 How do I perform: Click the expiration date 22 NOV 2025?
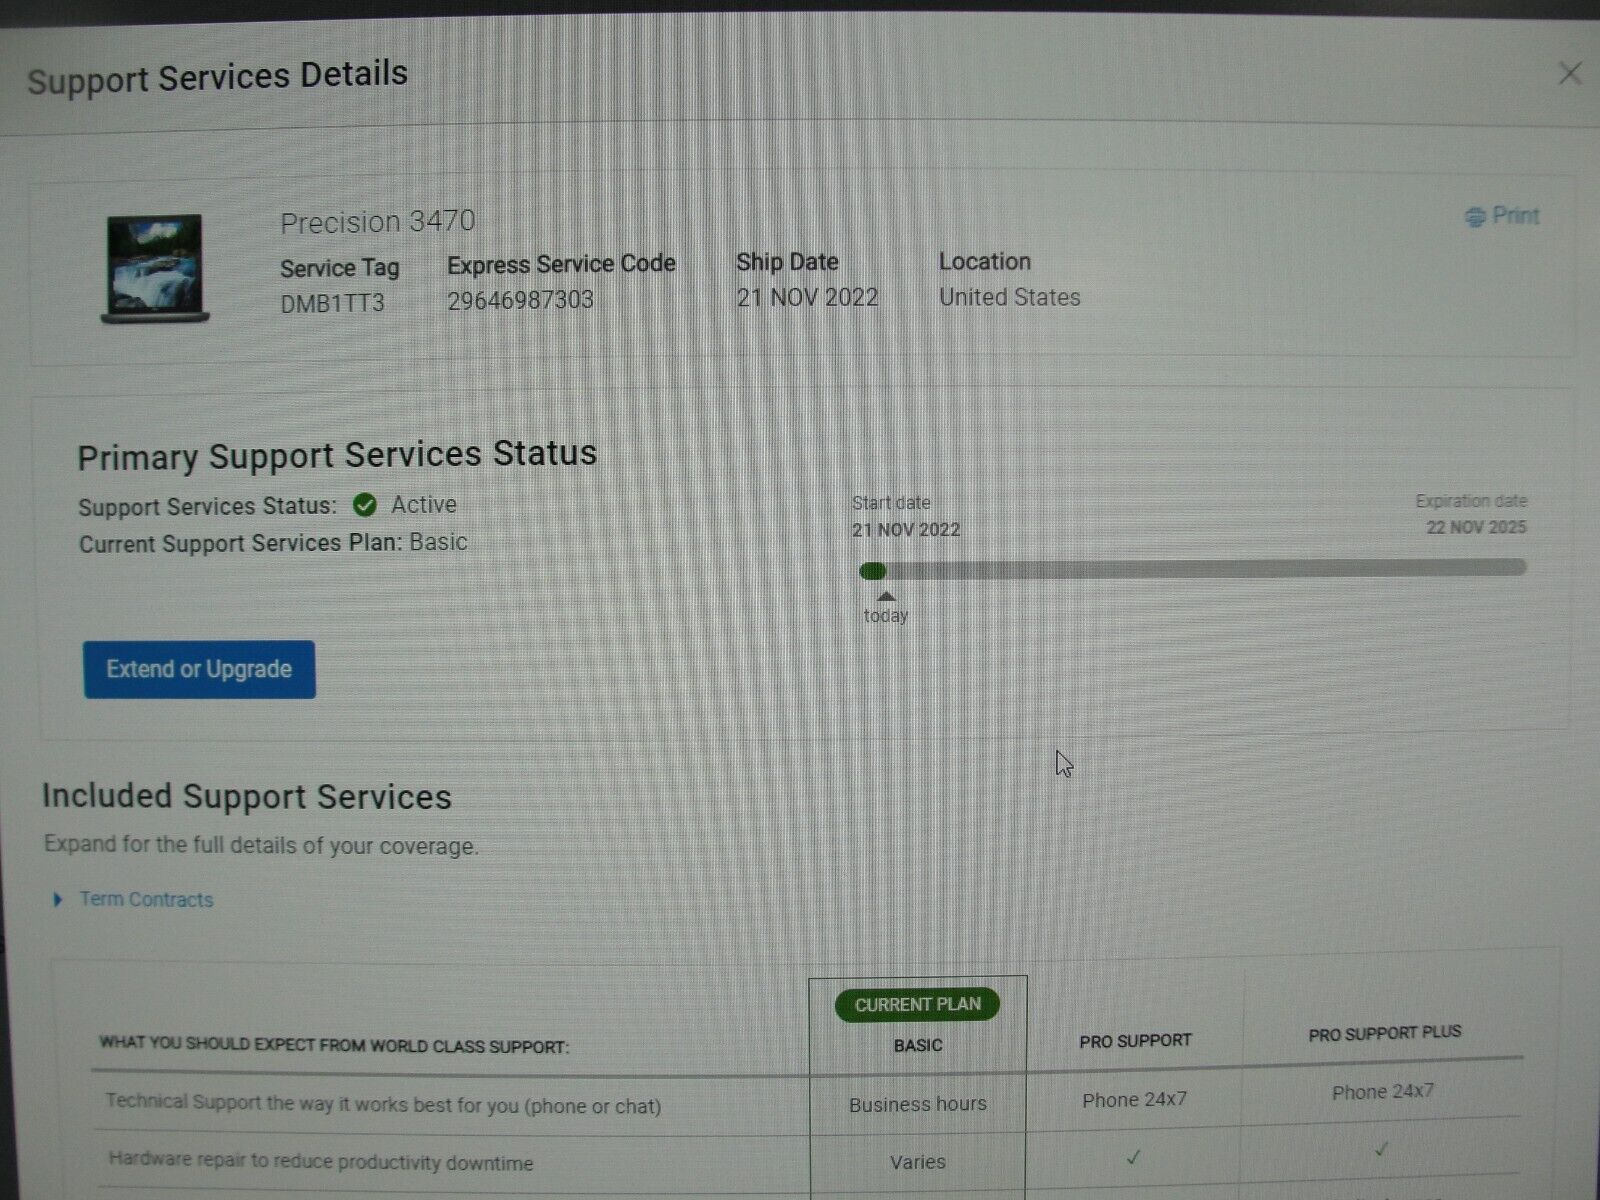click(x=1476, y=527)
